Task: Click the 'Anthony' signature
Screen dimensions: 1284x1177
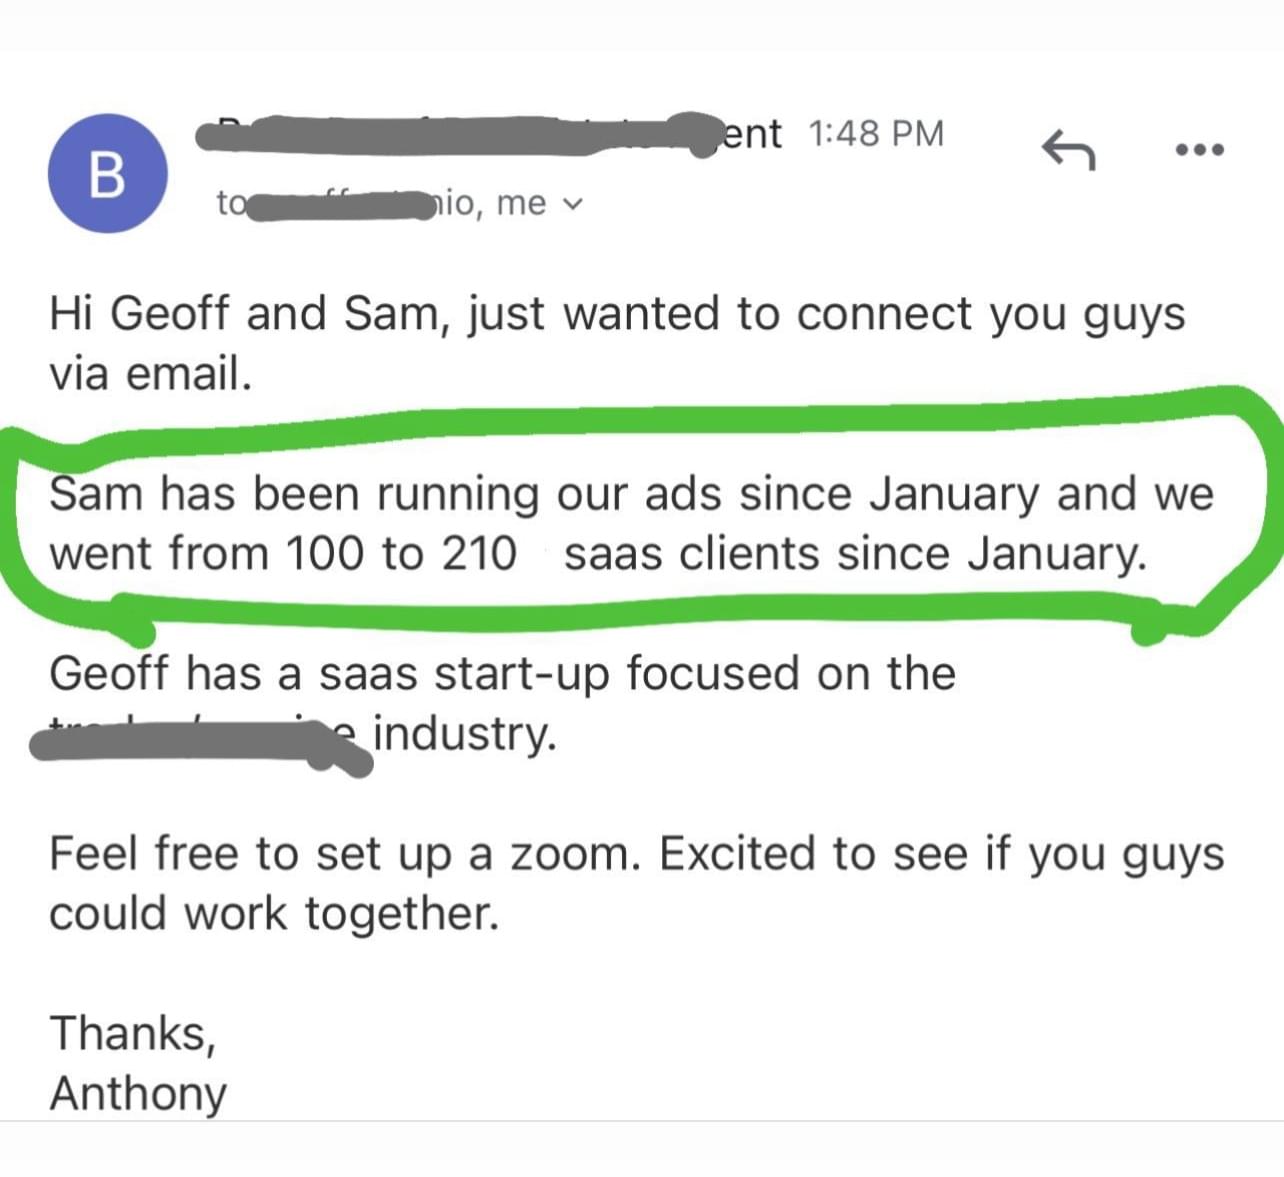Action: (138, 1093)
